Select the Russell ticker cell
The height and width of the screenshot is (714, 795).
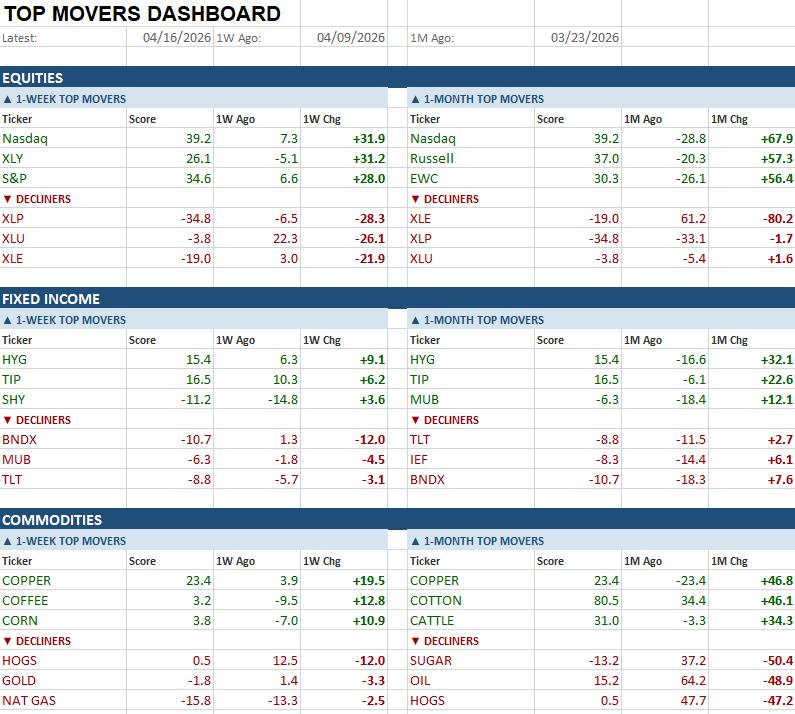471,158
